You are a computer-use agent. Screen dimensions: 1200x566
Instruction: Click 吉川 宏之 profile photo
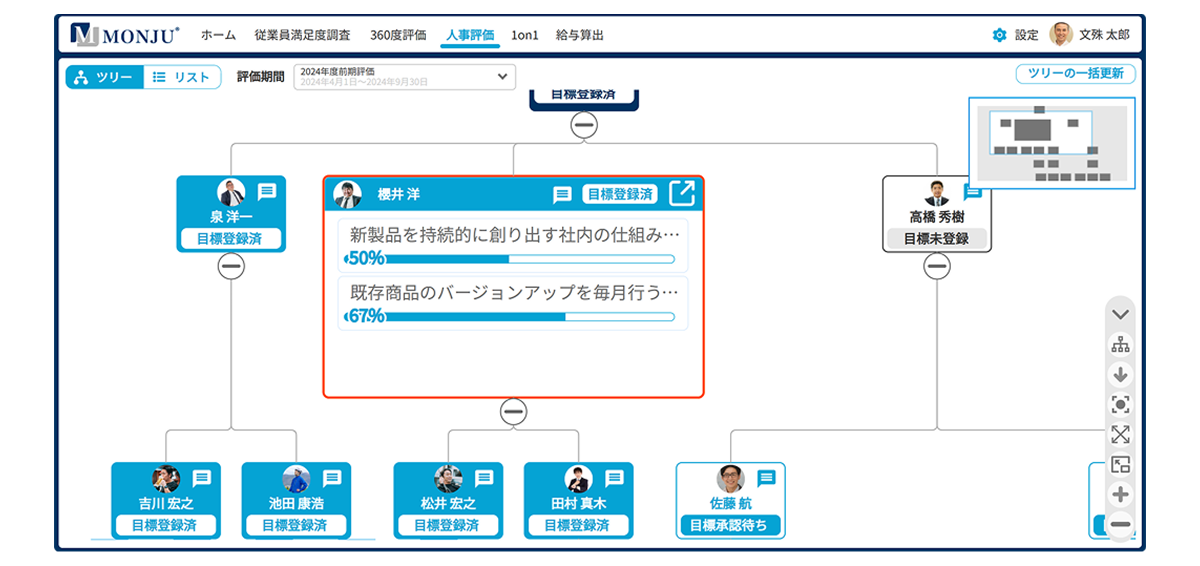(x=166, y=479)
